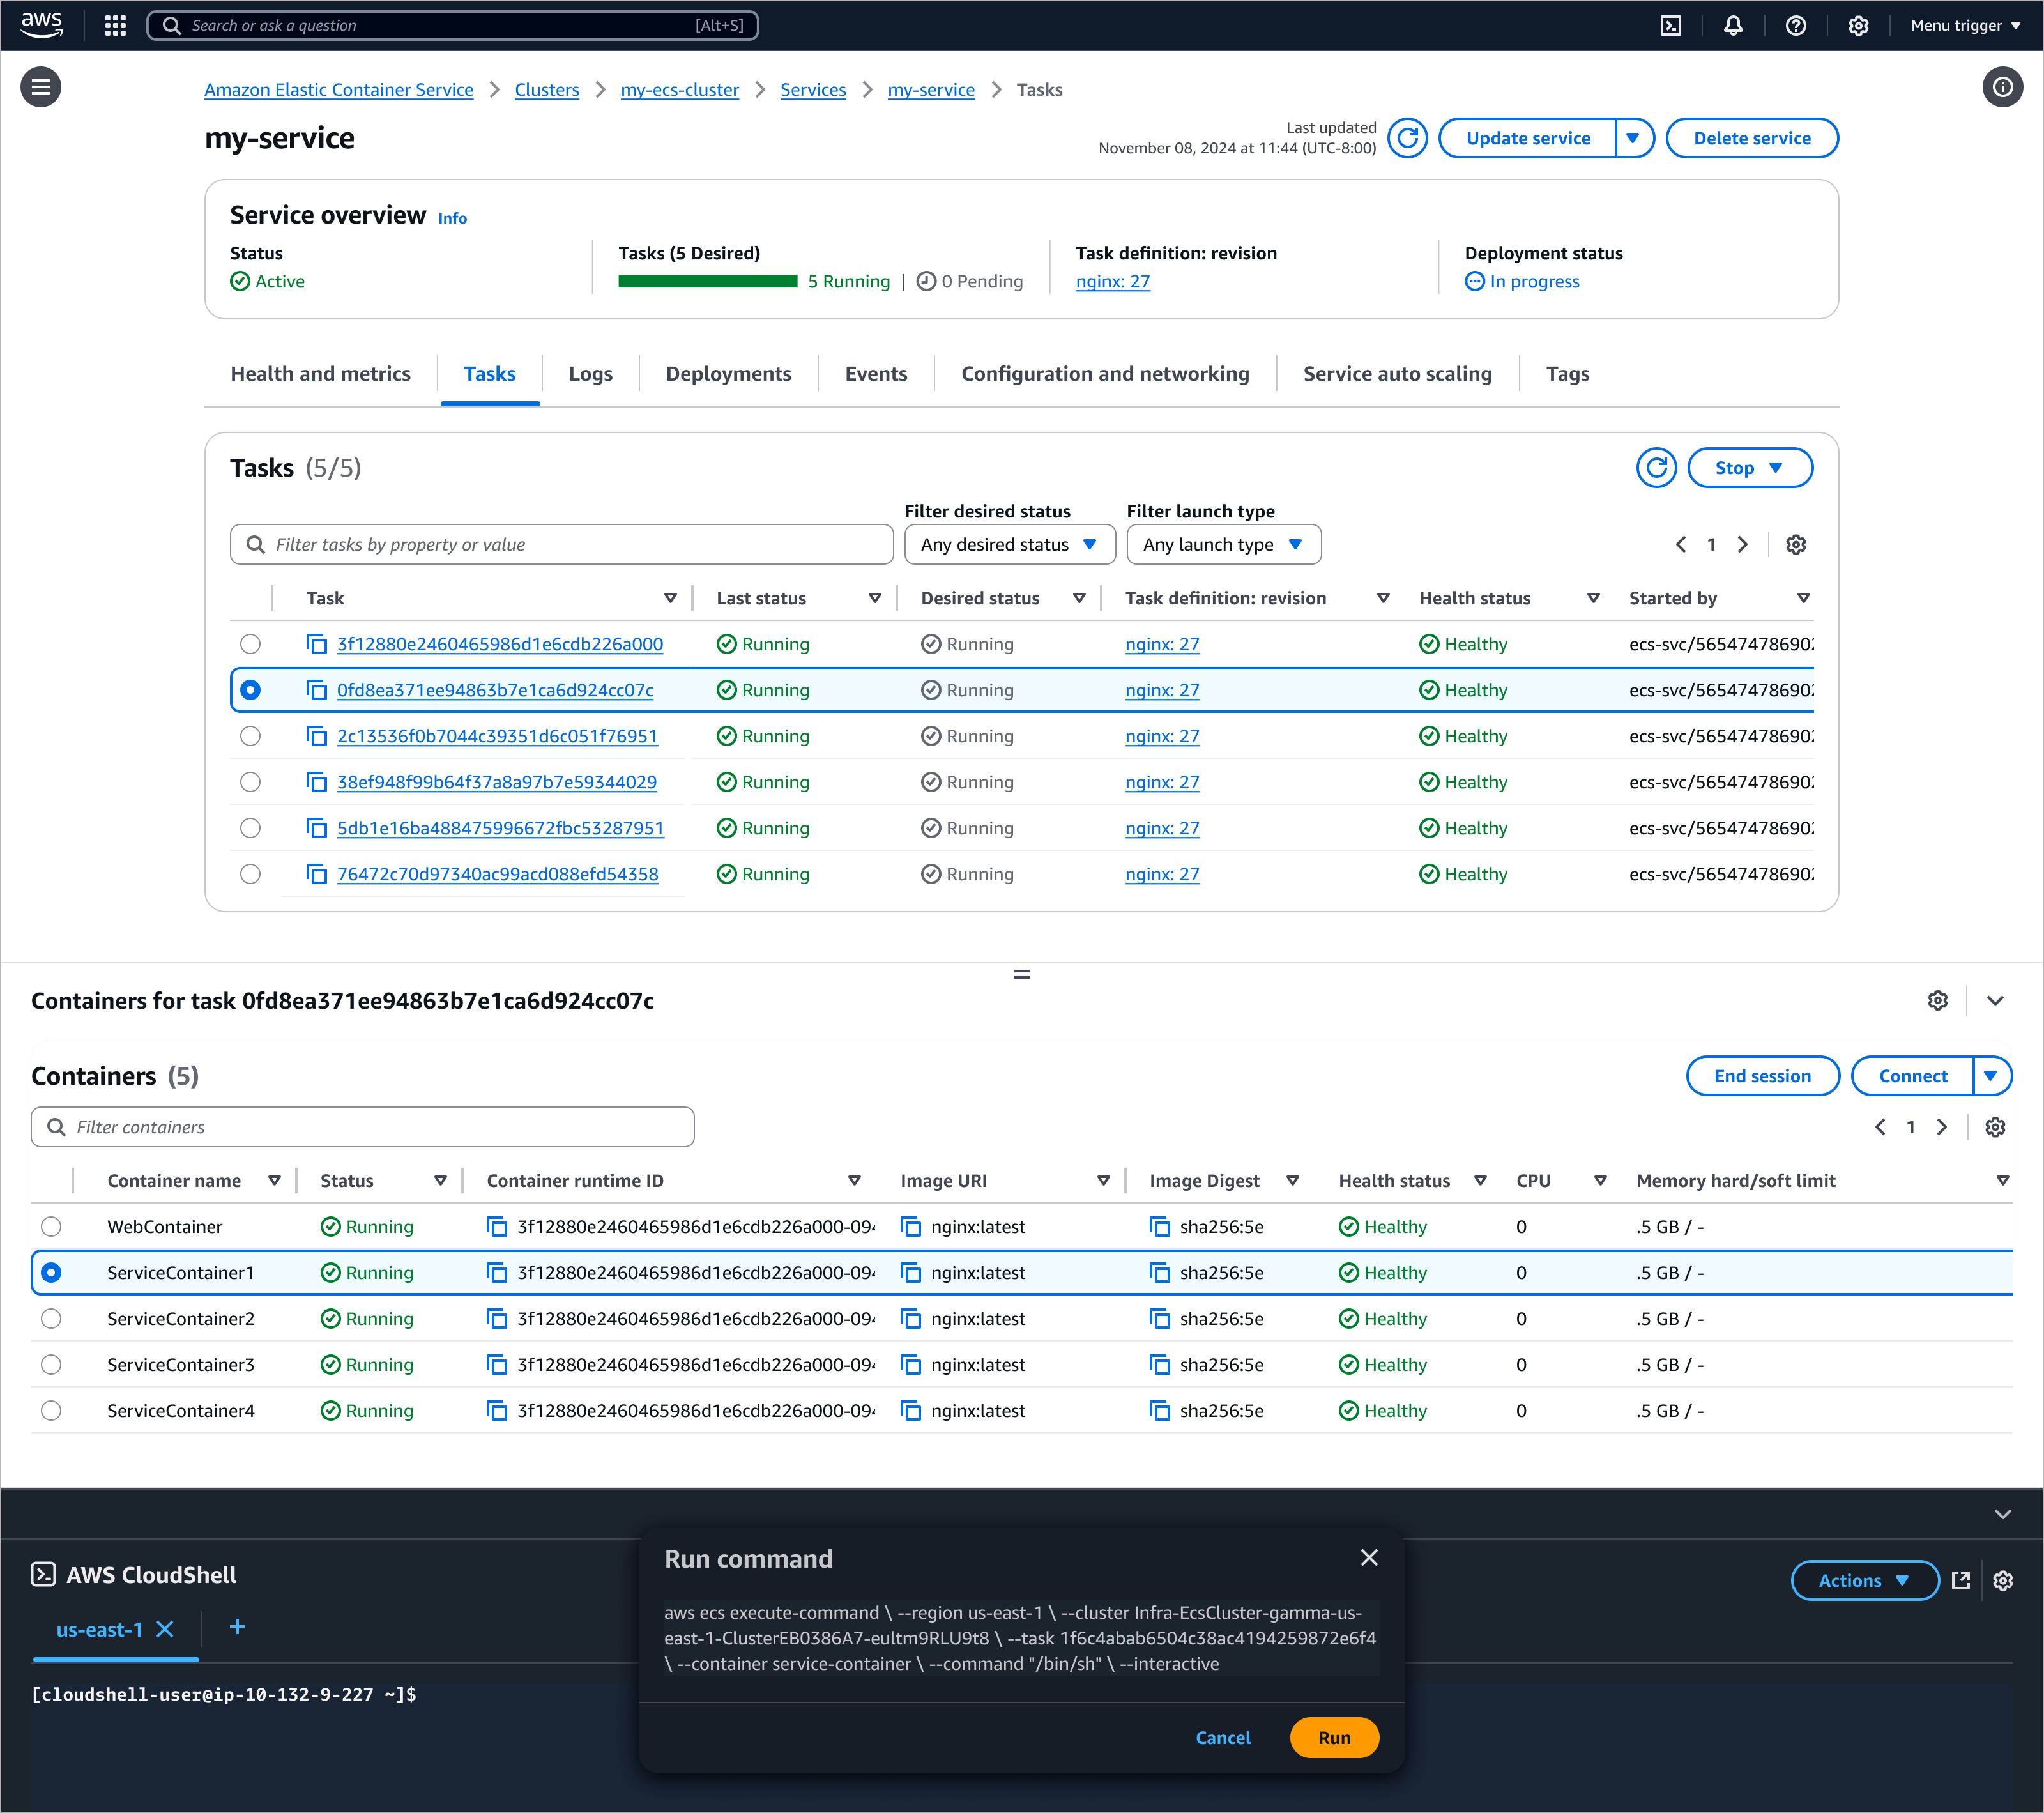This screenshot has width=2044, height=1813.
Task: Open my-ecs-cluster breadcrumb link
Action: pos(679,90)
